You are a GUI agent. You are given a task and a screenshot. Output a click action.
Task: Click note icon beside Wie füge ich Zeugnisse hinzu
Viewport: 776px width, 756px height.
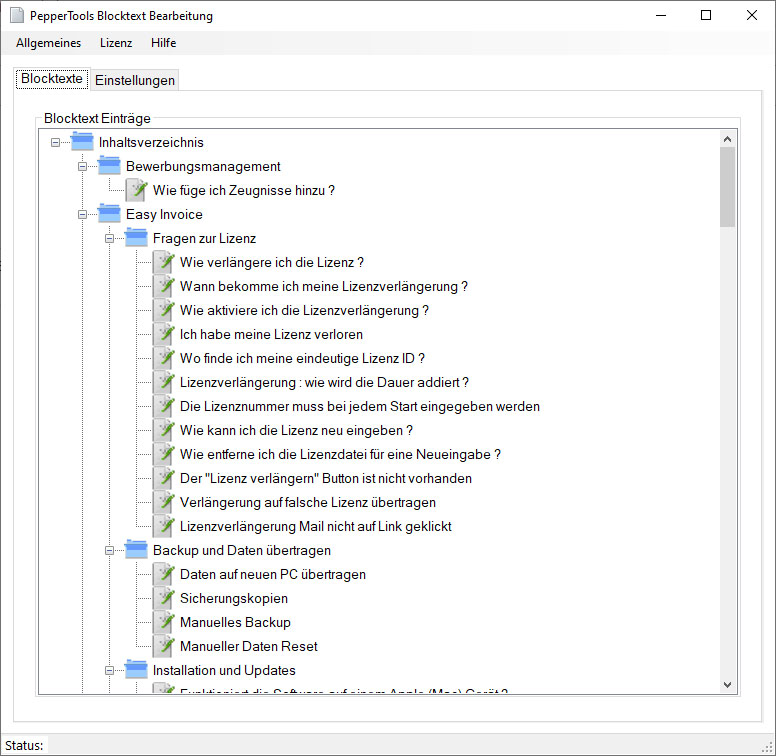tap(137, 190)
